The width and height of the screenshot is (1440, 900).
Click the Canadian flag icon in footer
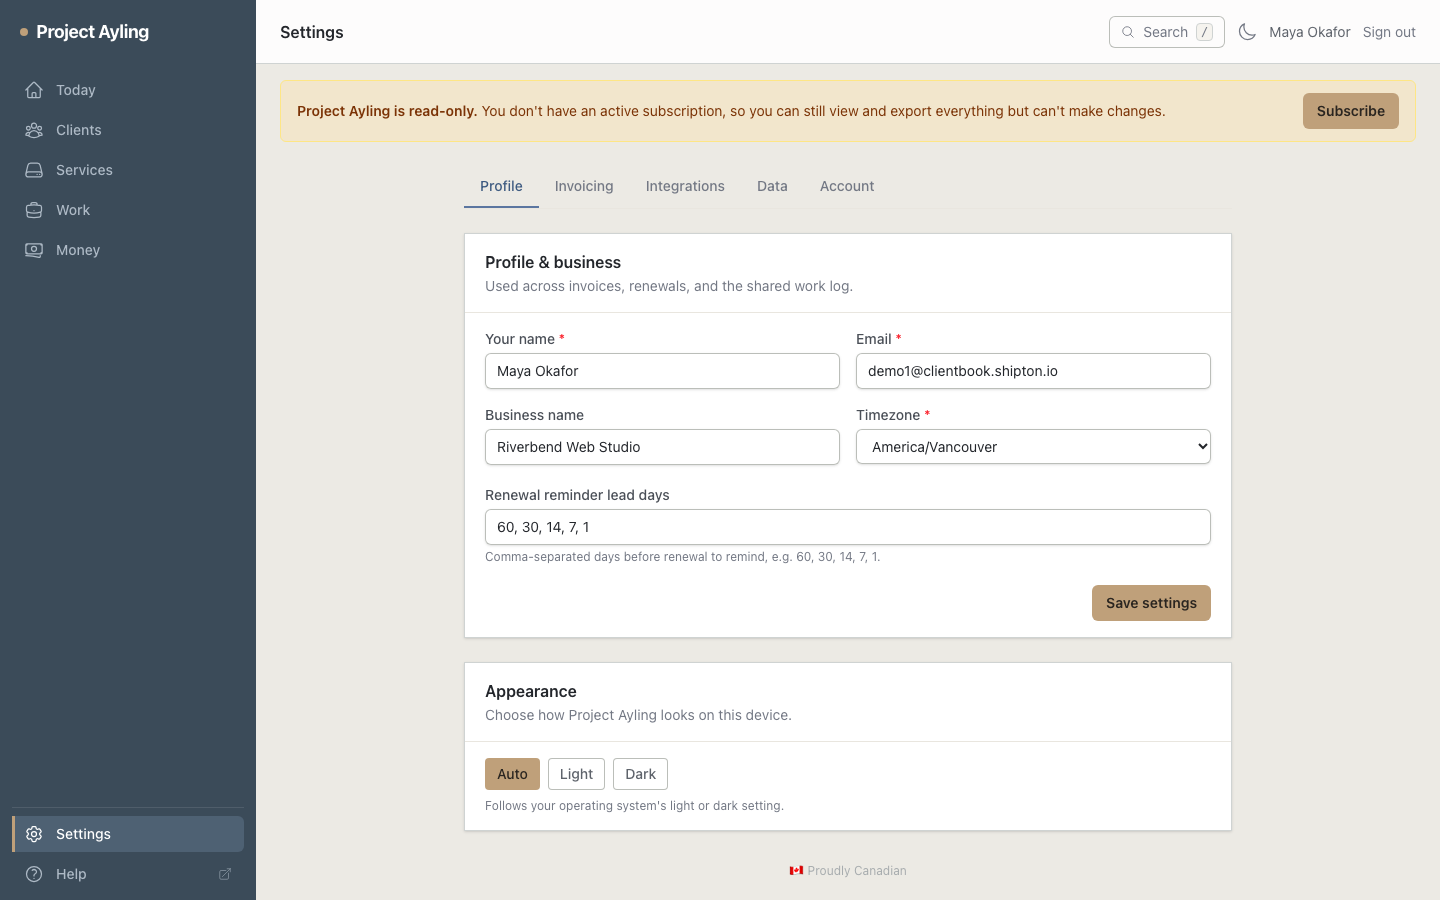[796, 871]
